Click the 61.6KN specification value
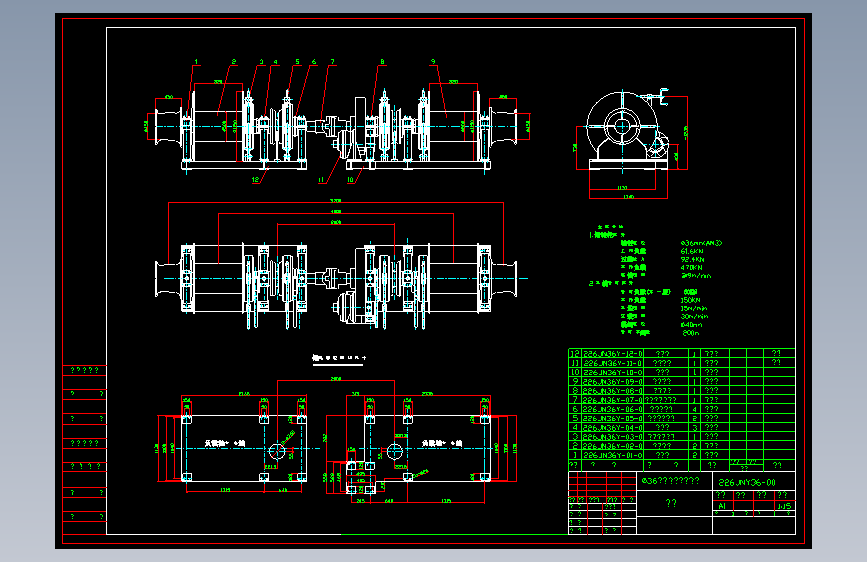867x562 pixels. (x=692, y=251)
